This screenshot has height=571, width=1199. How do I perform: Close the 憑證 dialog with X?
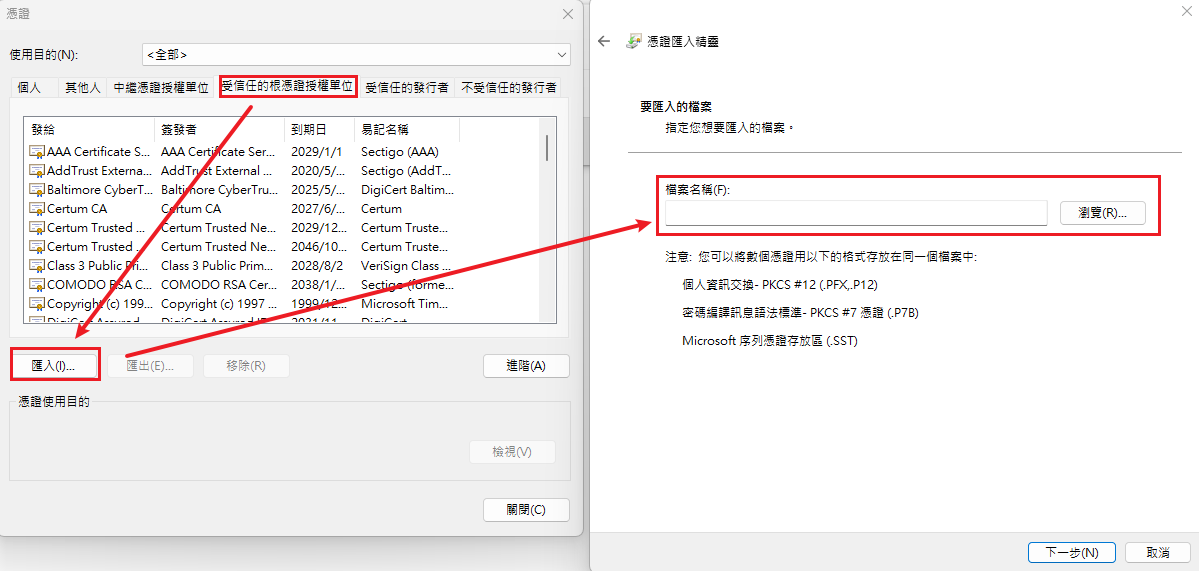pos(567,14)
